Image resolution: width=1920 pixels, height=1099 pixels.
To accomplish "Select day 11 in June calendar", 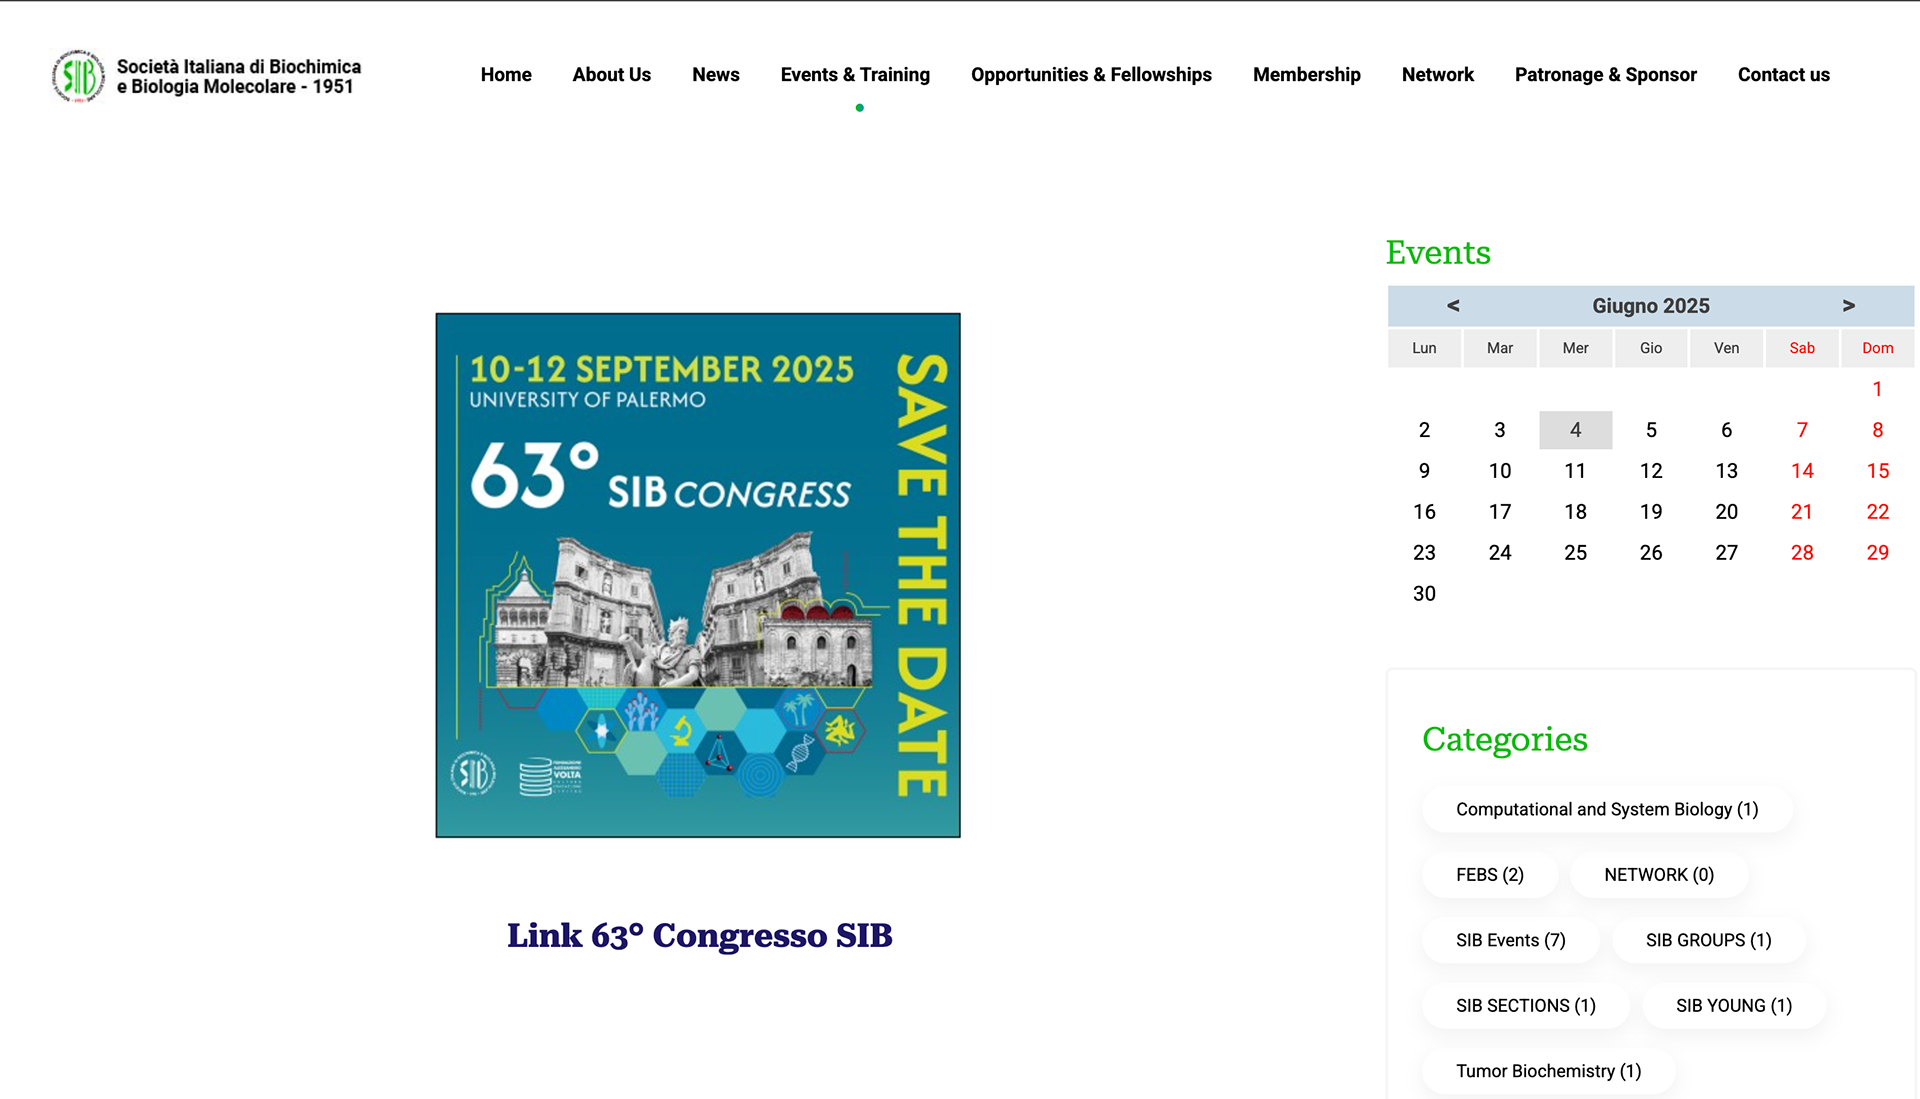I will [1576, 471].
